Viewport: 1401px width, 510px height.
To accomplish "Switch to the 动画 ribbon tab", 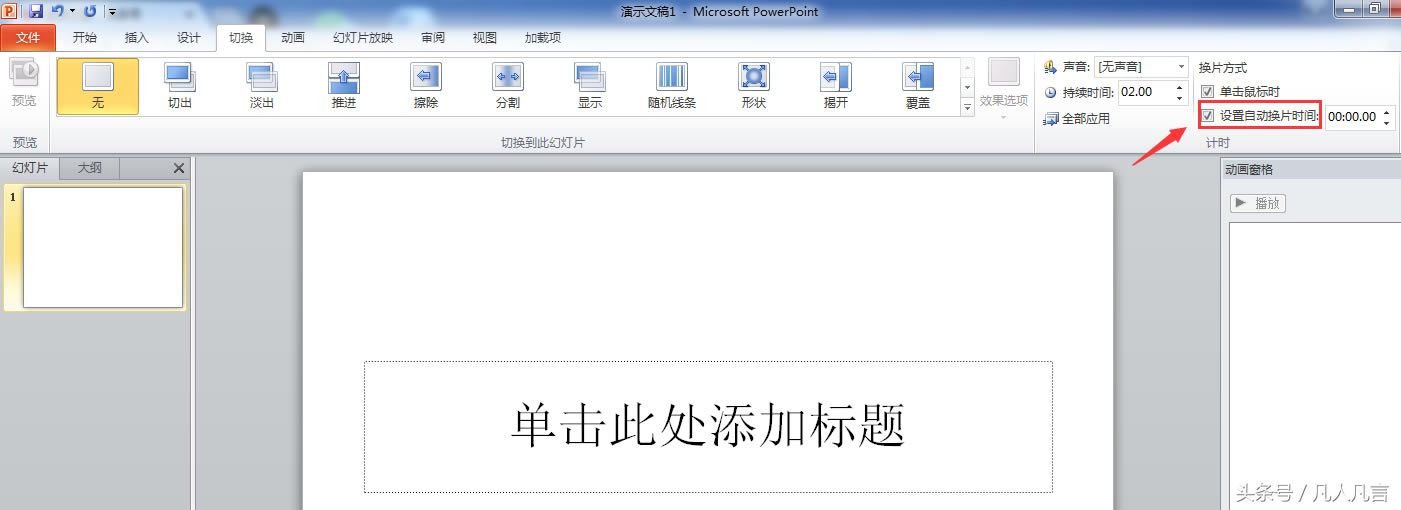I will click(x=293, y=38).
